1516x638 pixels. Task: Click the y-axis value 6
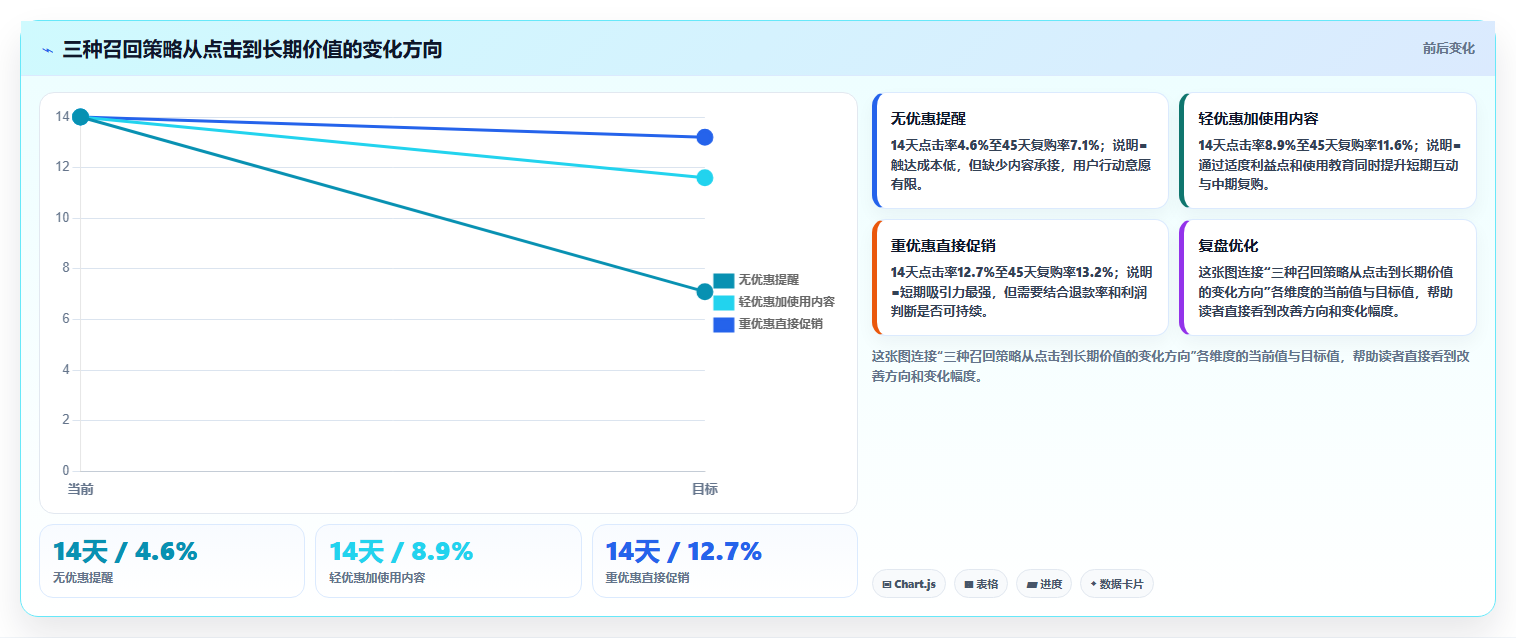click(66, 319)
